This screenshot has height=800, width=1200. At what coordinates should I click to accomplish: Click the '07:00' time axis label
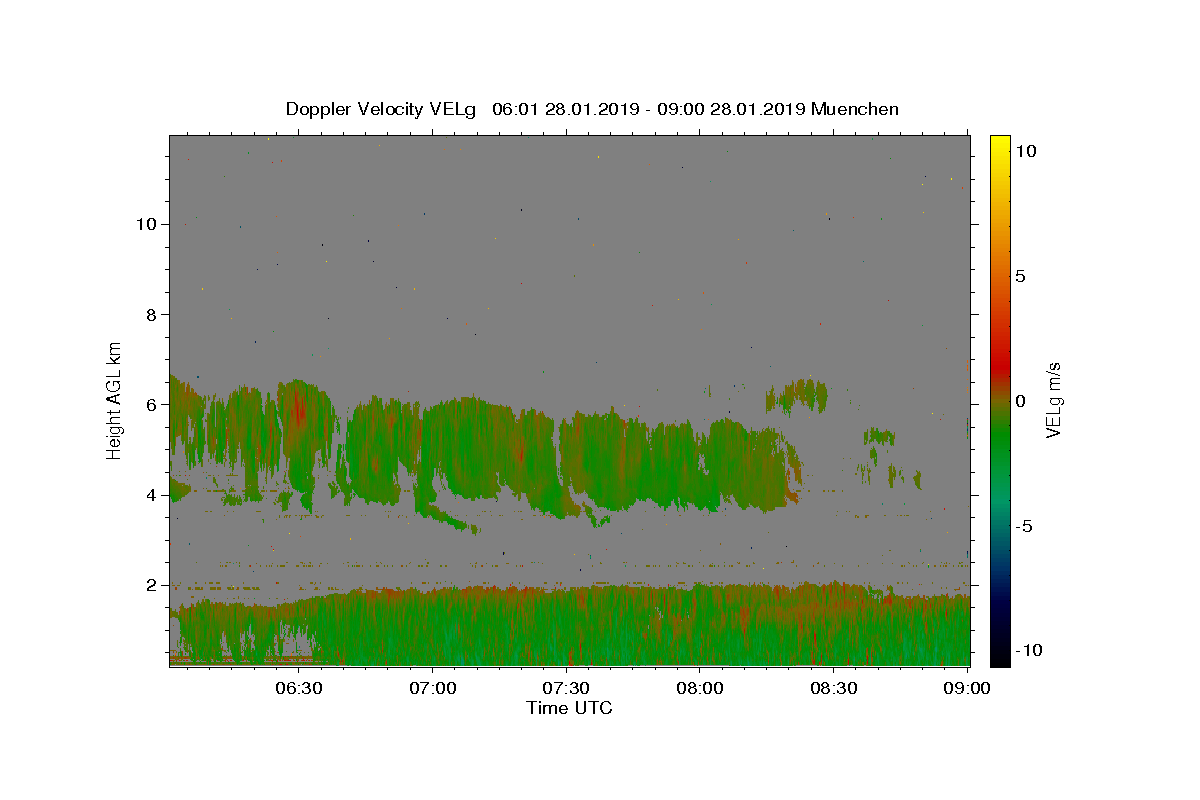[433, 688]
